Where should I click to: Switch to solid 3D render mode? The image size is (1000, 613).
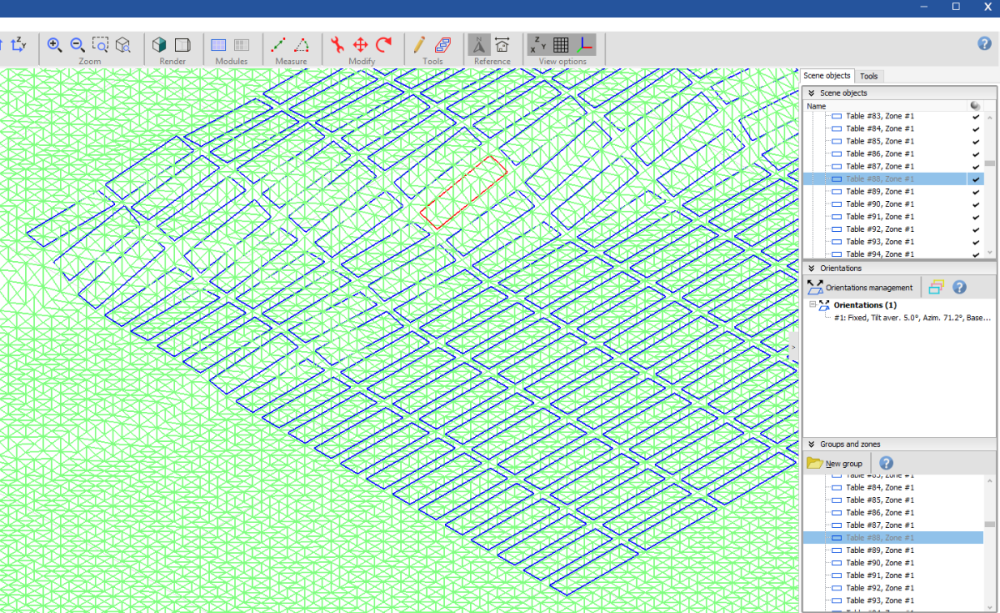click(x=159, y=45)
